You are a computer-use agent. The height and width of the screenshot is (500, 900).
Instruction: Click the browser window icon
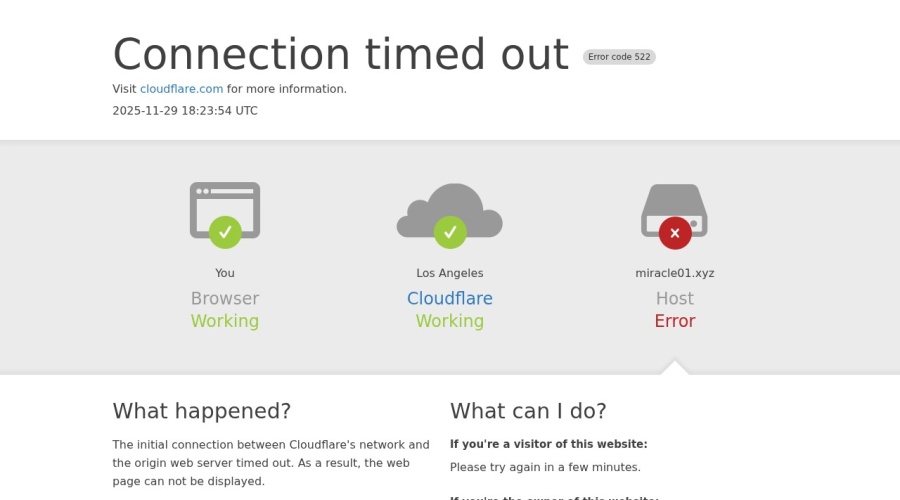tap(225, 203)
